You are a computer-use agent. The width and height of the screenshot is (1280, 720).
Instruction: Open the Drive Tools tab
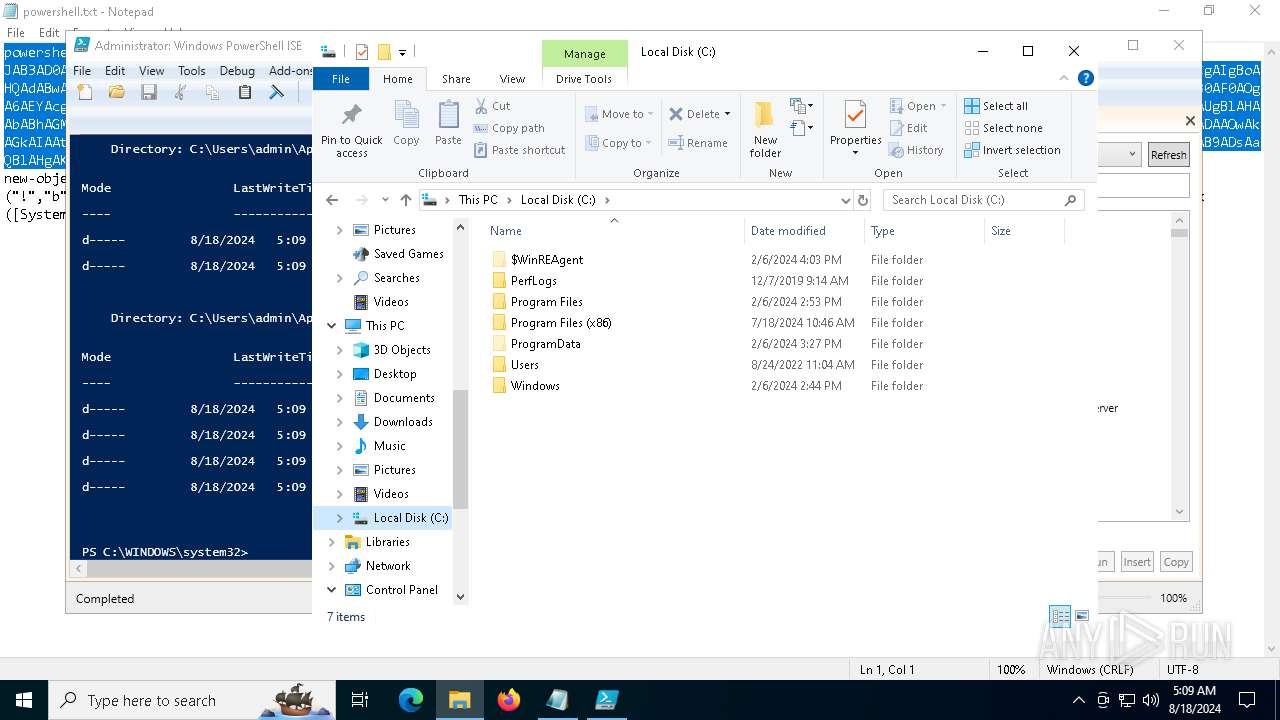click(x=584, y=79)
